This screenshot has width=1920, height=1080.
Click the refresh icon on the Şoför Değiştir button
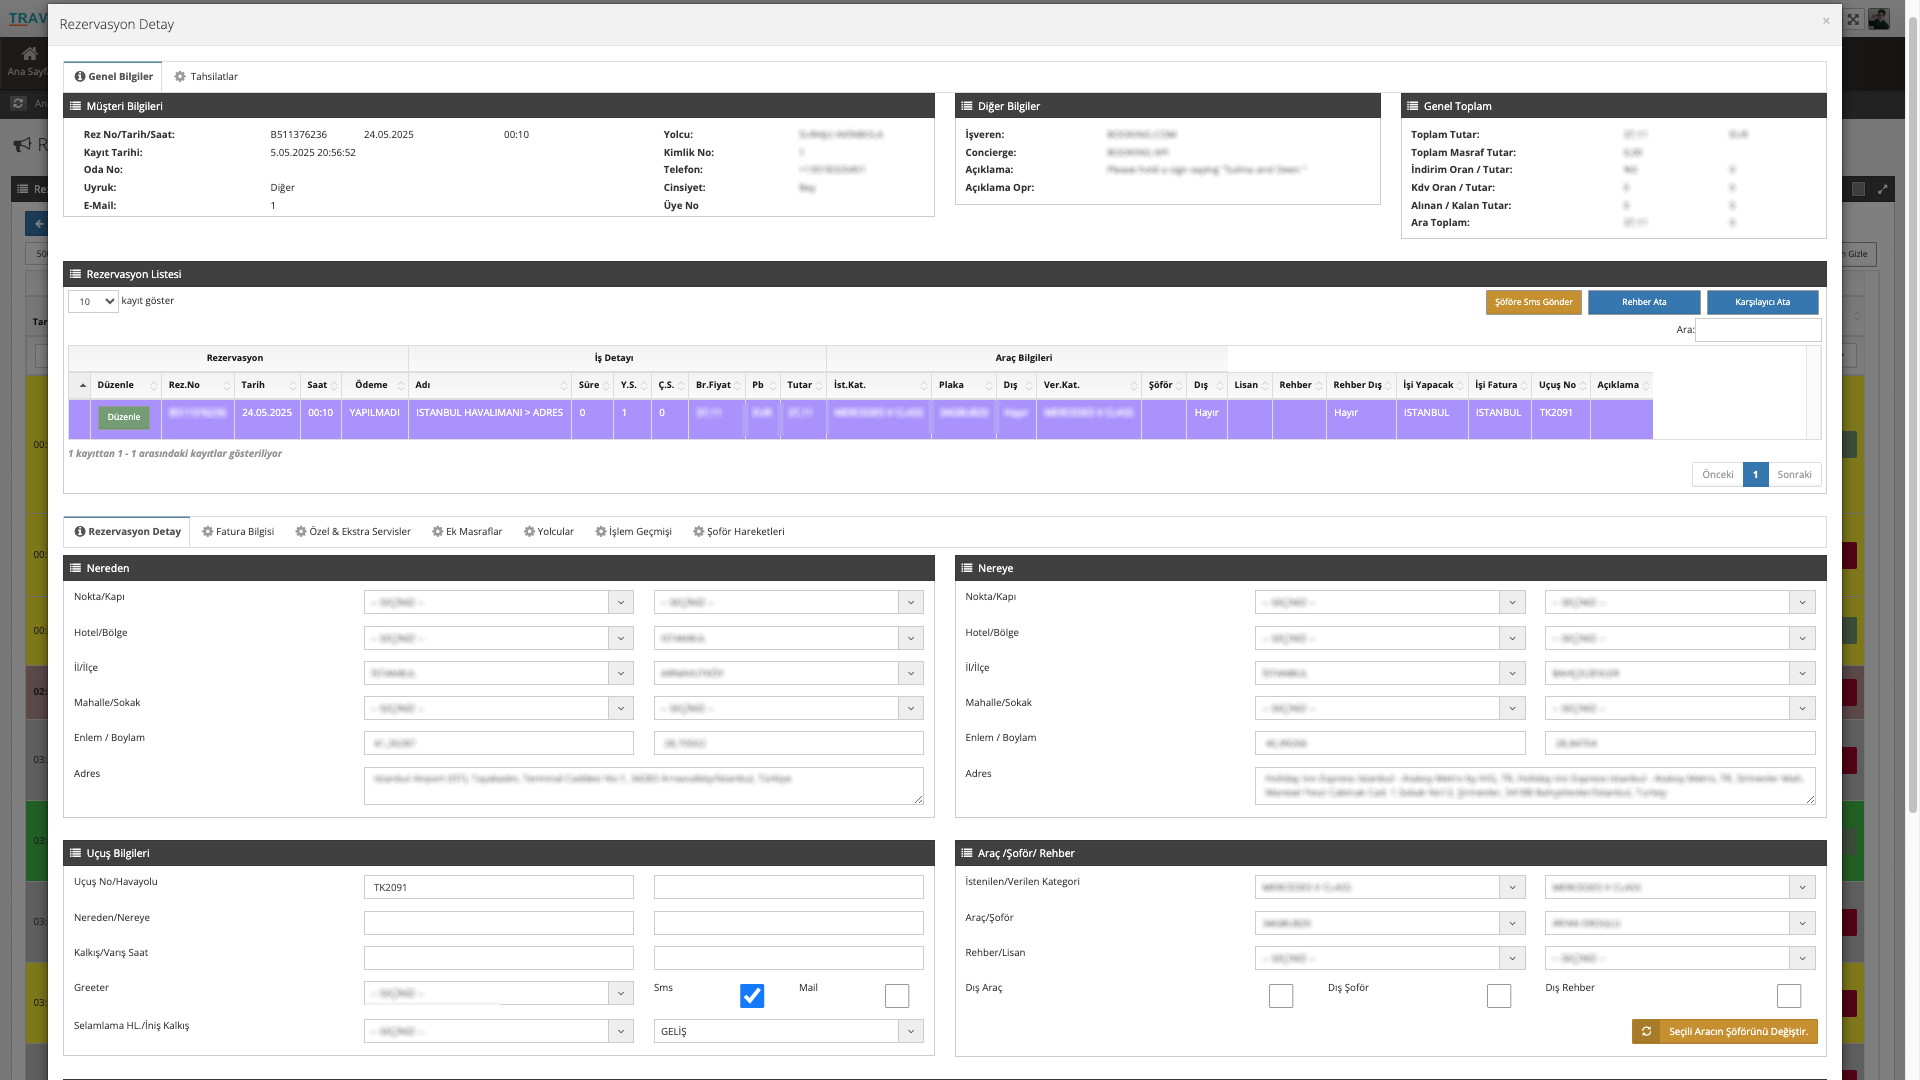1646,1031
